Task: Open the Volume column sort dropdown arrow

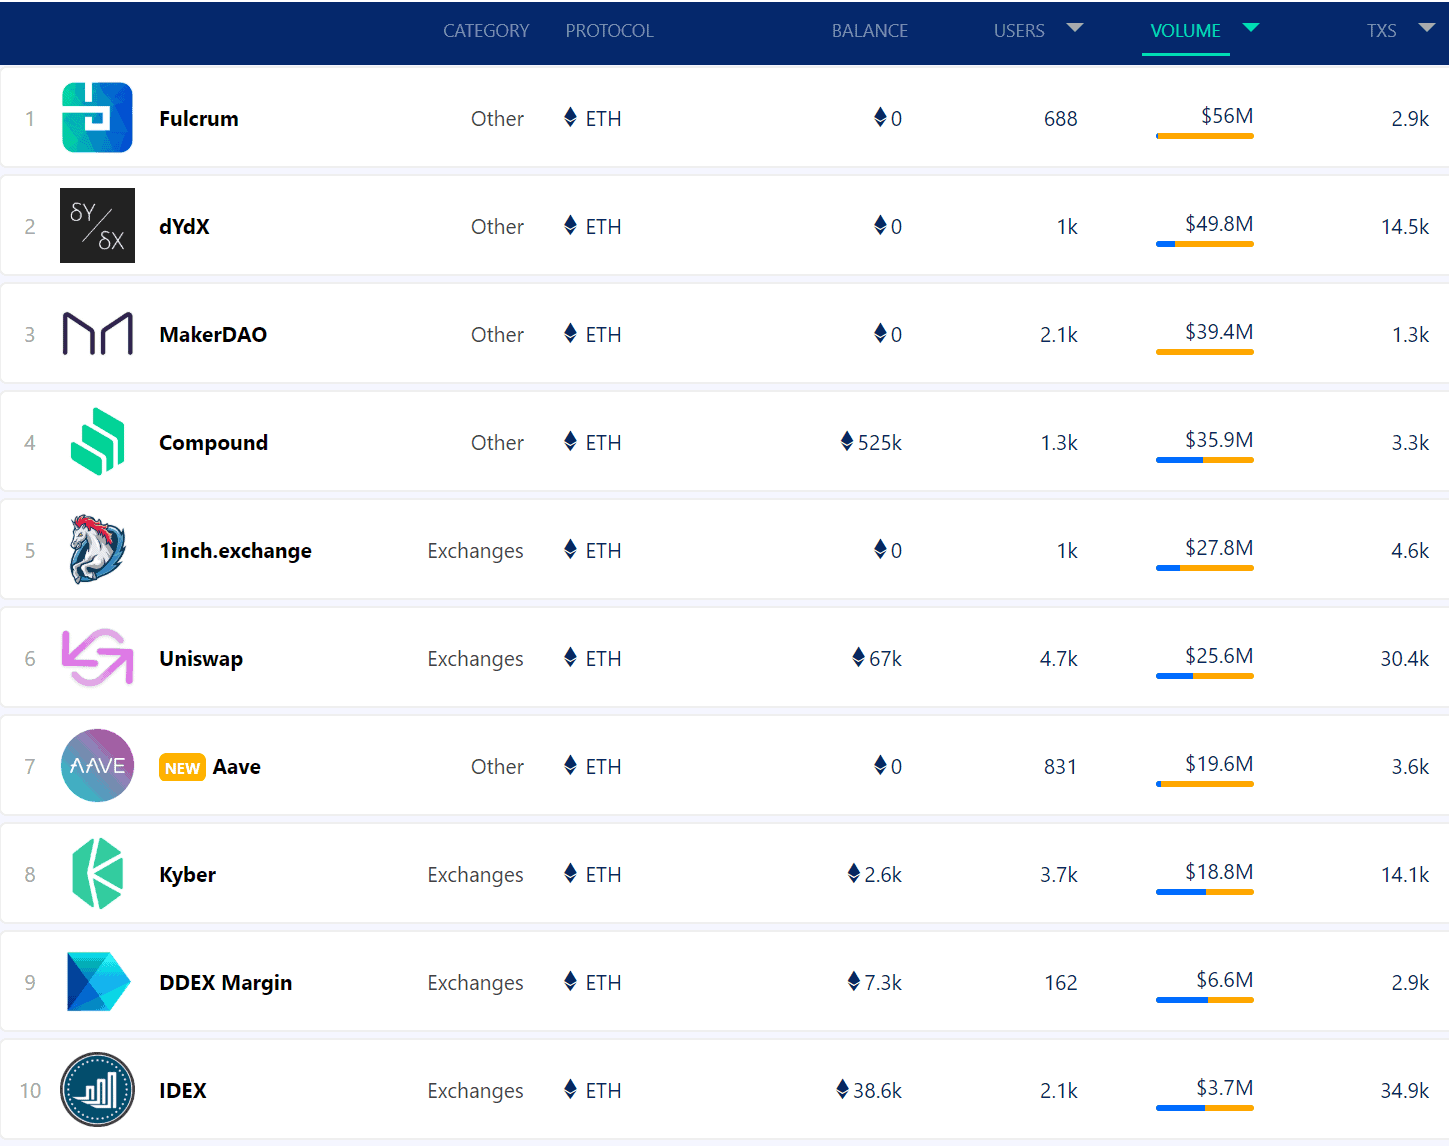Action: coord(1250,28)
